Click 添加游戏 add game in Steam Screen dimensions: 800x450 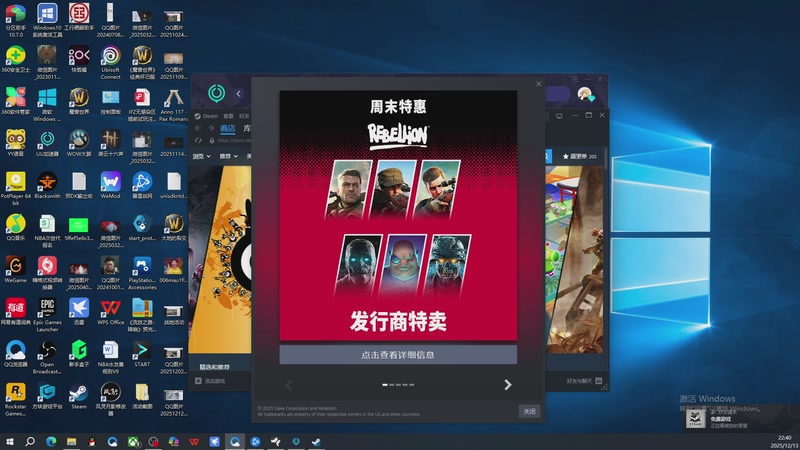[x=210, y=381]
